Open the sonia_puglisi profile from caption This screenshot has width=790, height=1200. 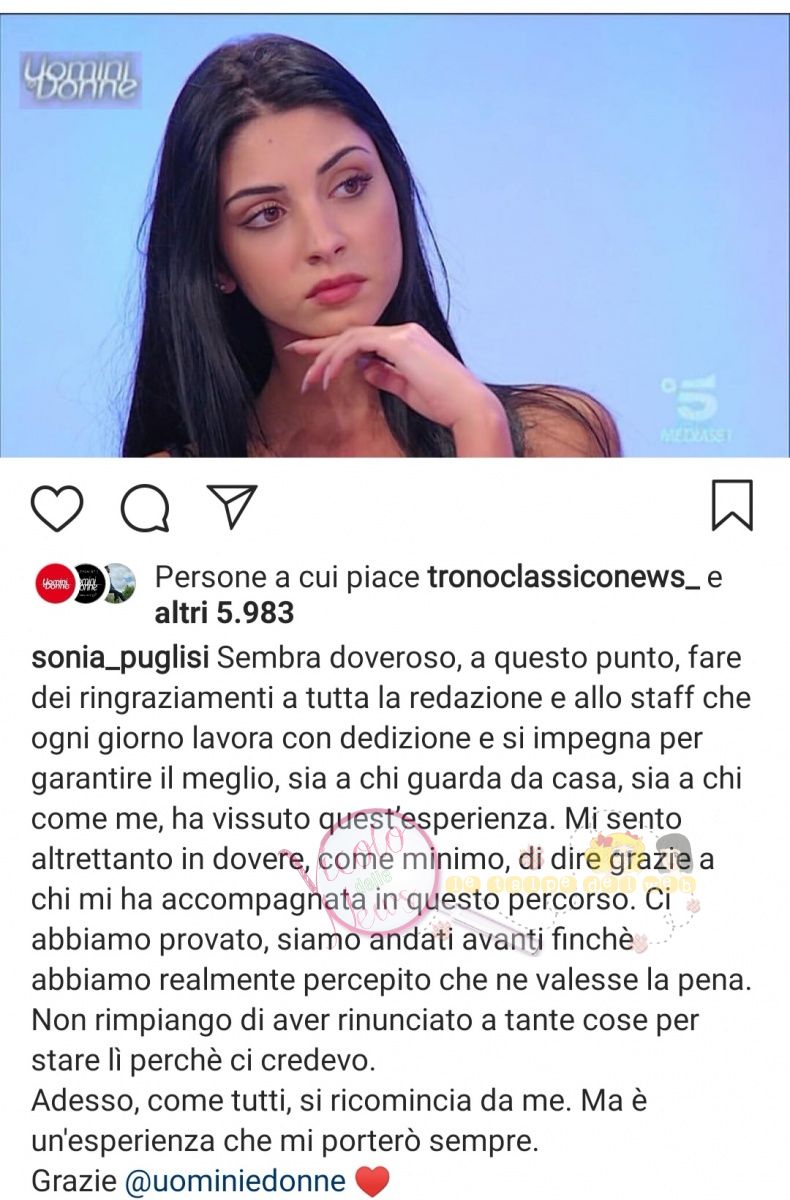click(120, 660)
